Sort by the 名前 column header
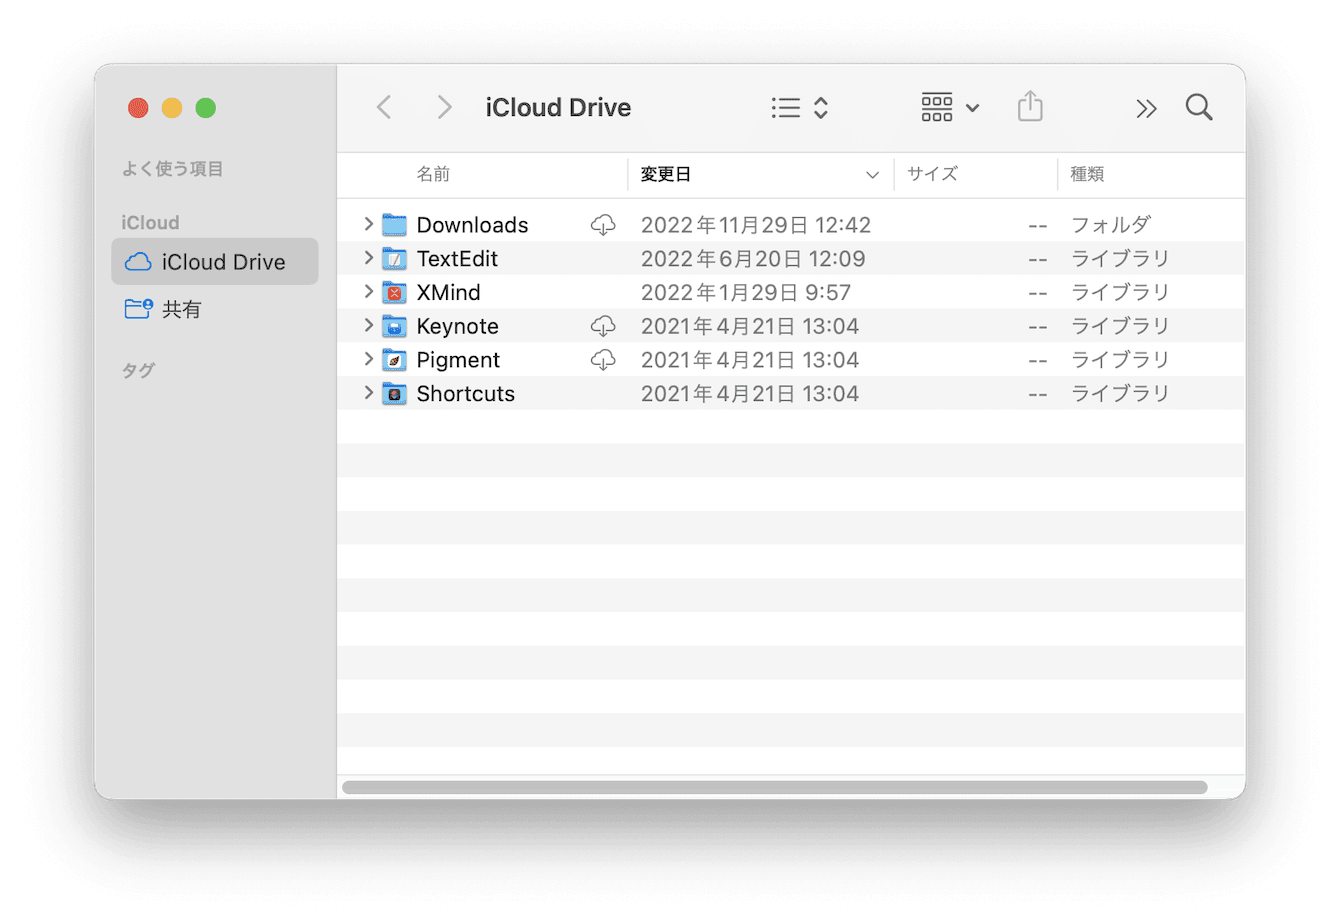Screen dimensions: 1340x924 [433, 174]
